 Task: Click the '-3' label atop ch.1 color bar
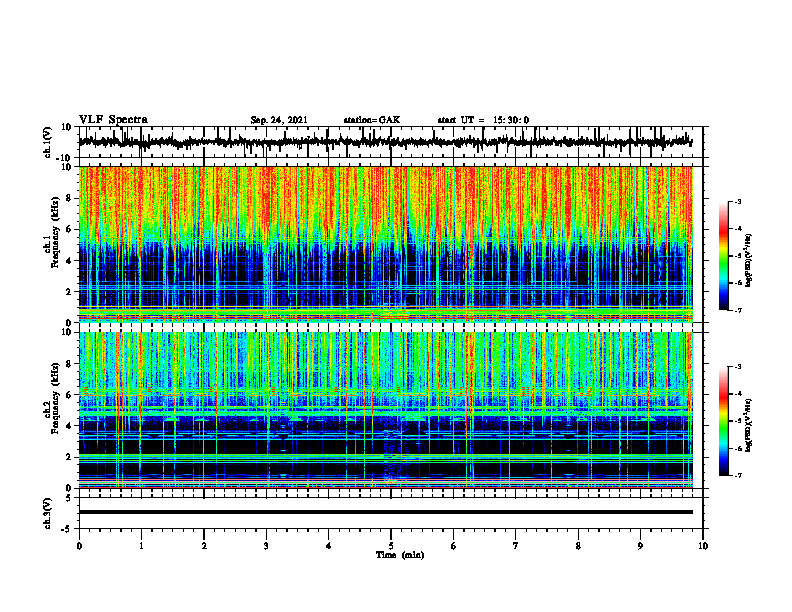click(x=738, y=201)
